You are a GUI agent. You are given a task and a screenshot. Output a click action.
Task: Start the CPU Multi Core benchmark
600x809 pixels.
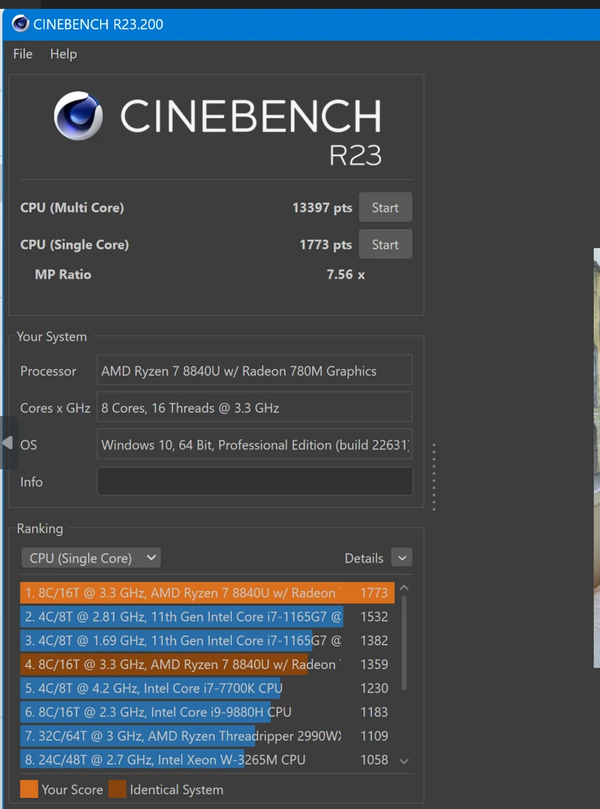click(x=385, y=207)
